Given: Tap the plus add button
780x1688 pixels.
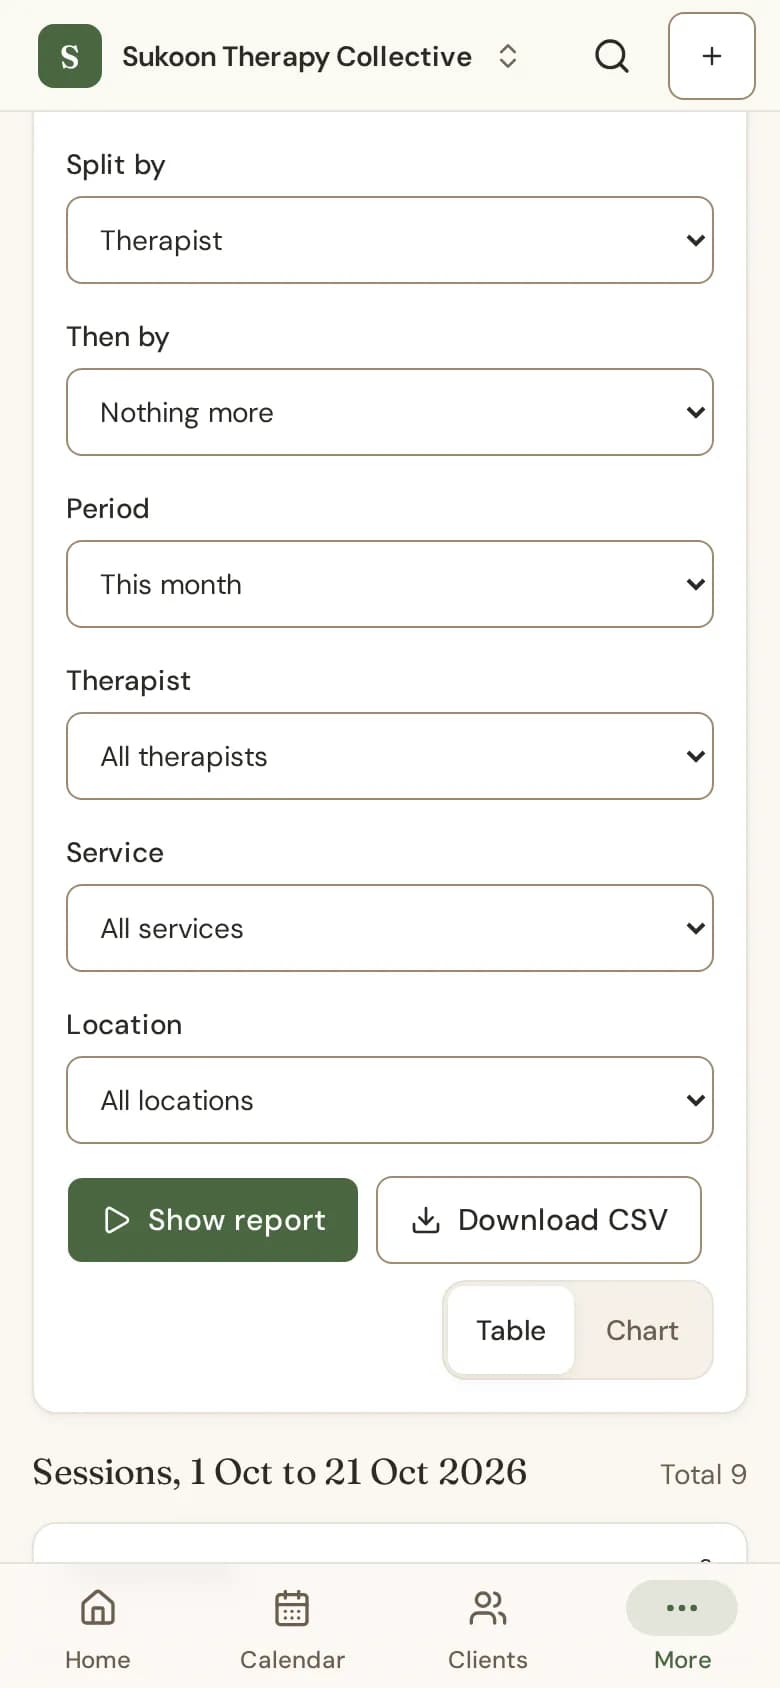Looking at the screenshot, I should [711, 56].
